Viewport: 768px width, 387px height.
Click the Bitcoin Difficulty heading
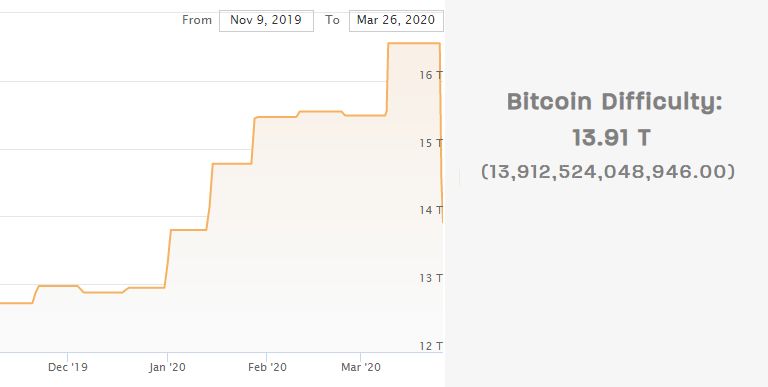pyautogui.click(x=615, y=102)
